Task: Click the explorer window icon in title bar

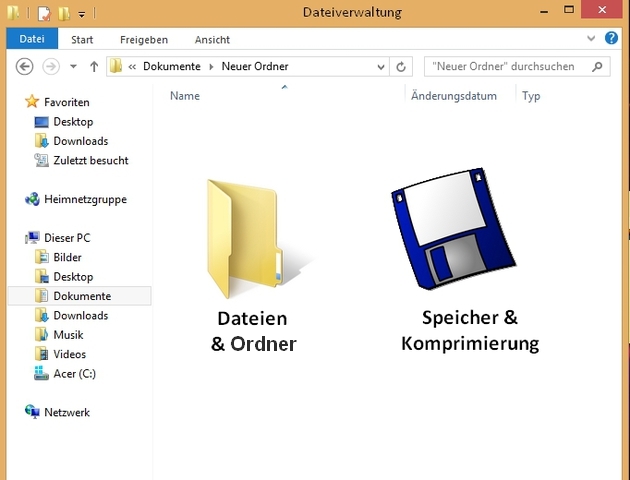Action: tap(13, 13)
